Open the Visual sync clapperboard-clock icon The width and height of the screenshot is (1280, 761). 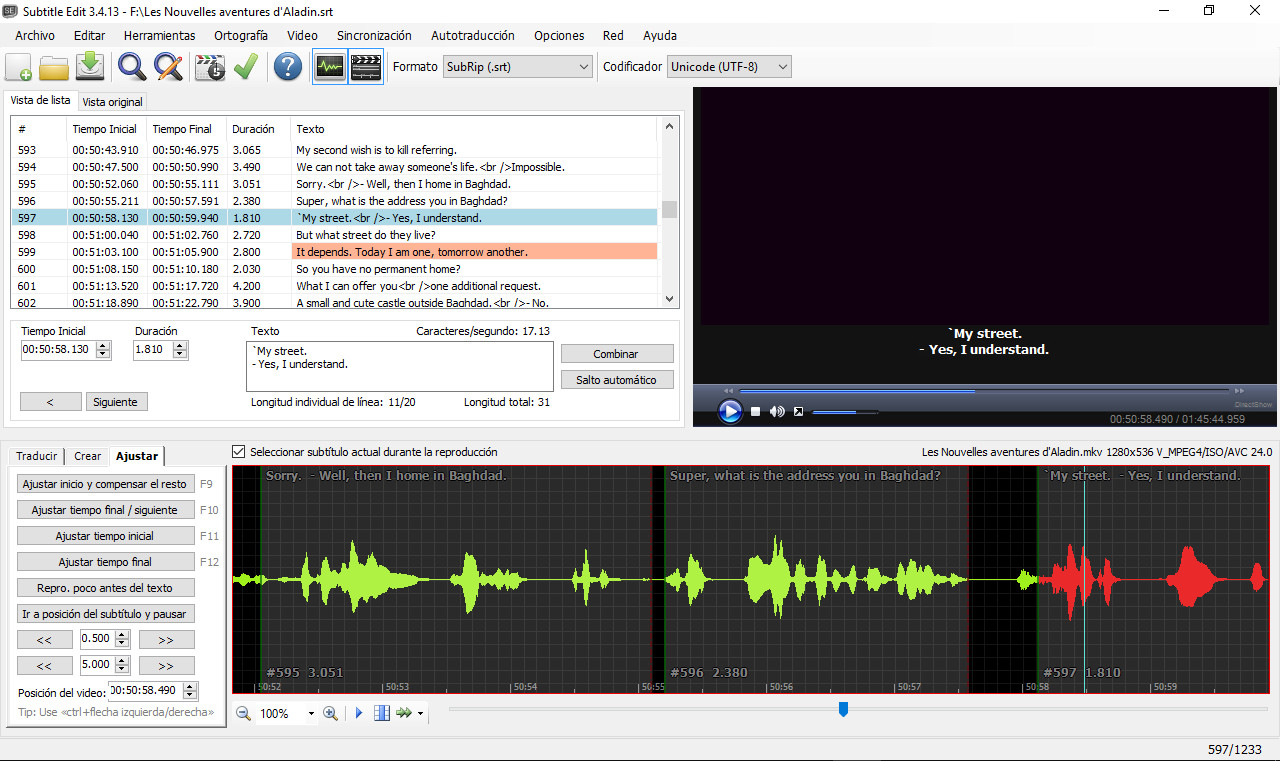point(210,67)
